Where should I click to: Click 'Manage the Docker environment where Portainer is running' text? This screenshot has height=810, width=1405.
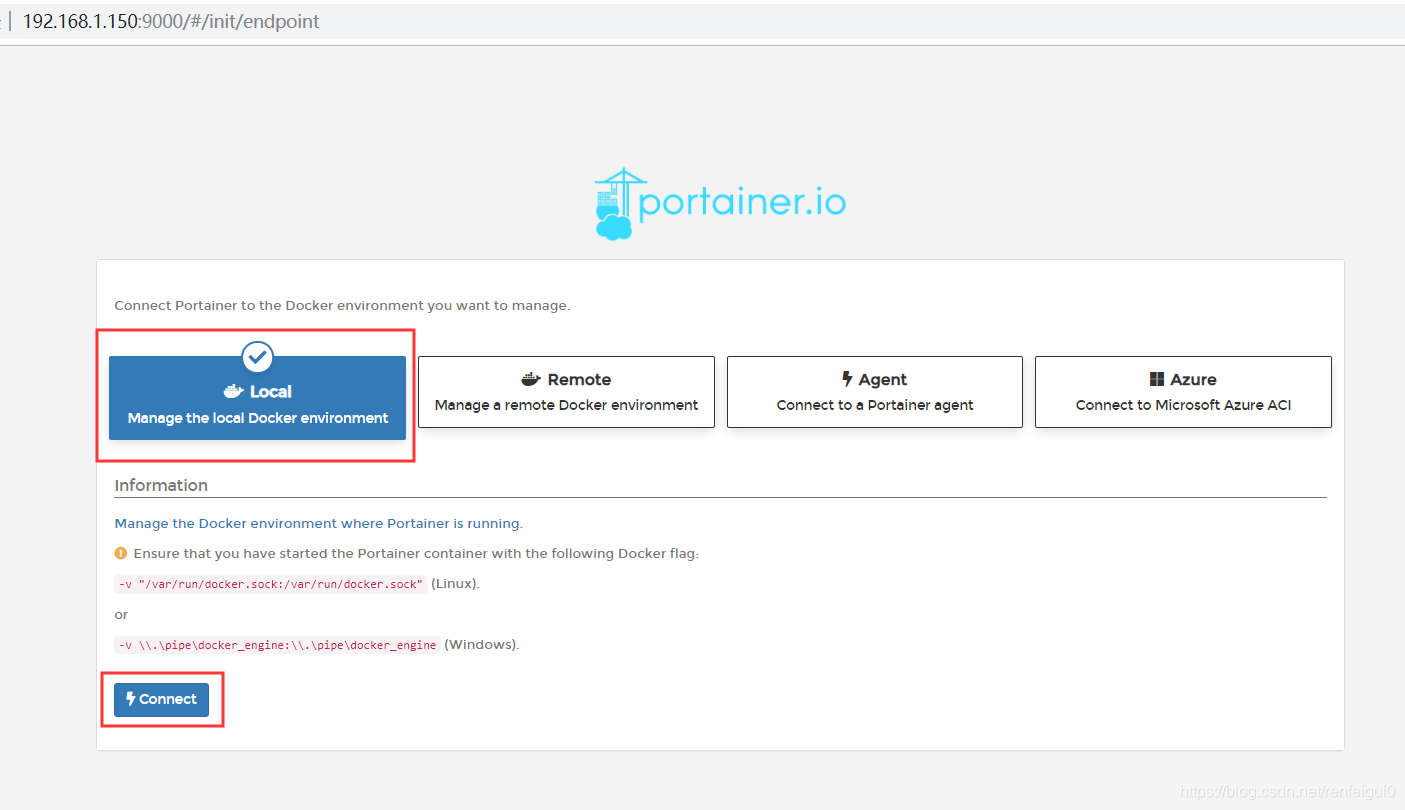(x=319, y=523)
